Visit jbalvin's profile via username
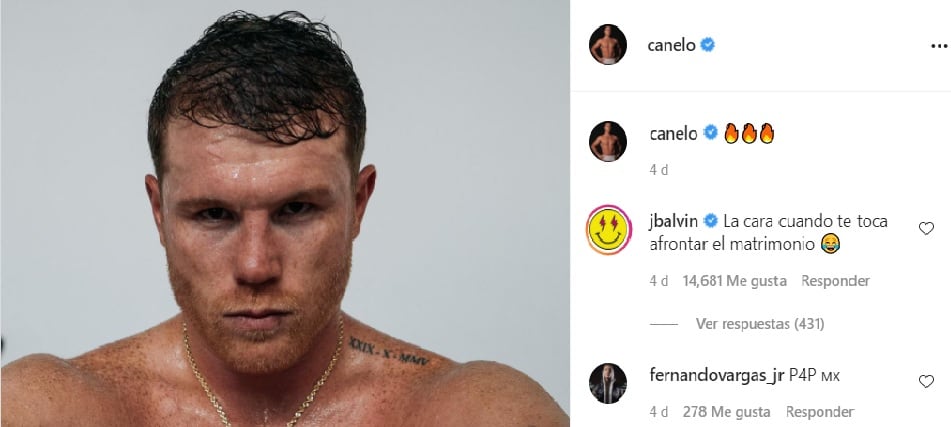This screenshot has width=951, height=427. pos(673,221)
